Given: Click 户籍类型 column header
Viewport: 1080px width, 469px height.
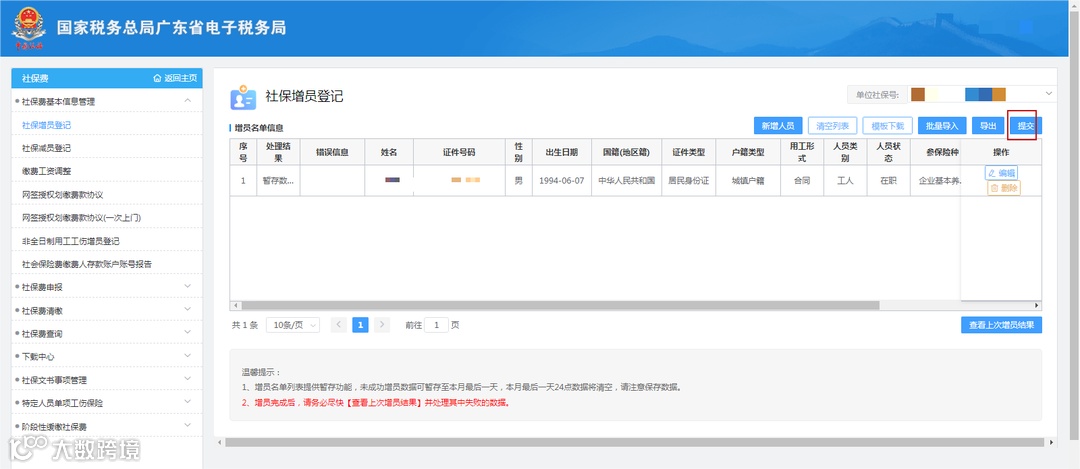Looking at the screenshot, I should click(x=747, y=152).
